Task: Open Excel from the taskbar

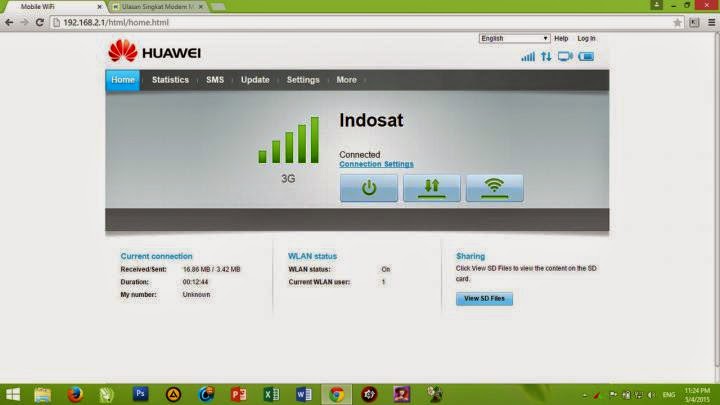Action: tap(271, 394)
